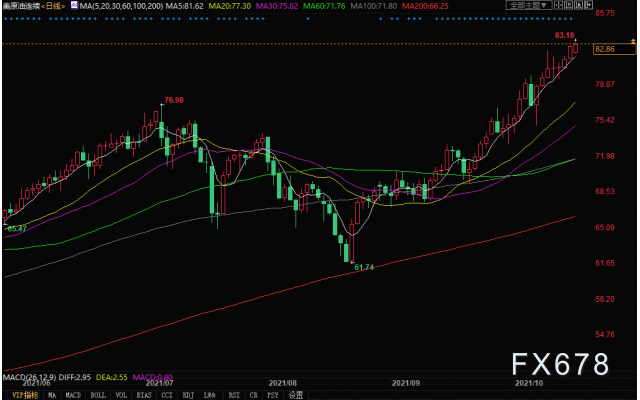Click the DIFF:2.95 value

click(x=75, y=377)
